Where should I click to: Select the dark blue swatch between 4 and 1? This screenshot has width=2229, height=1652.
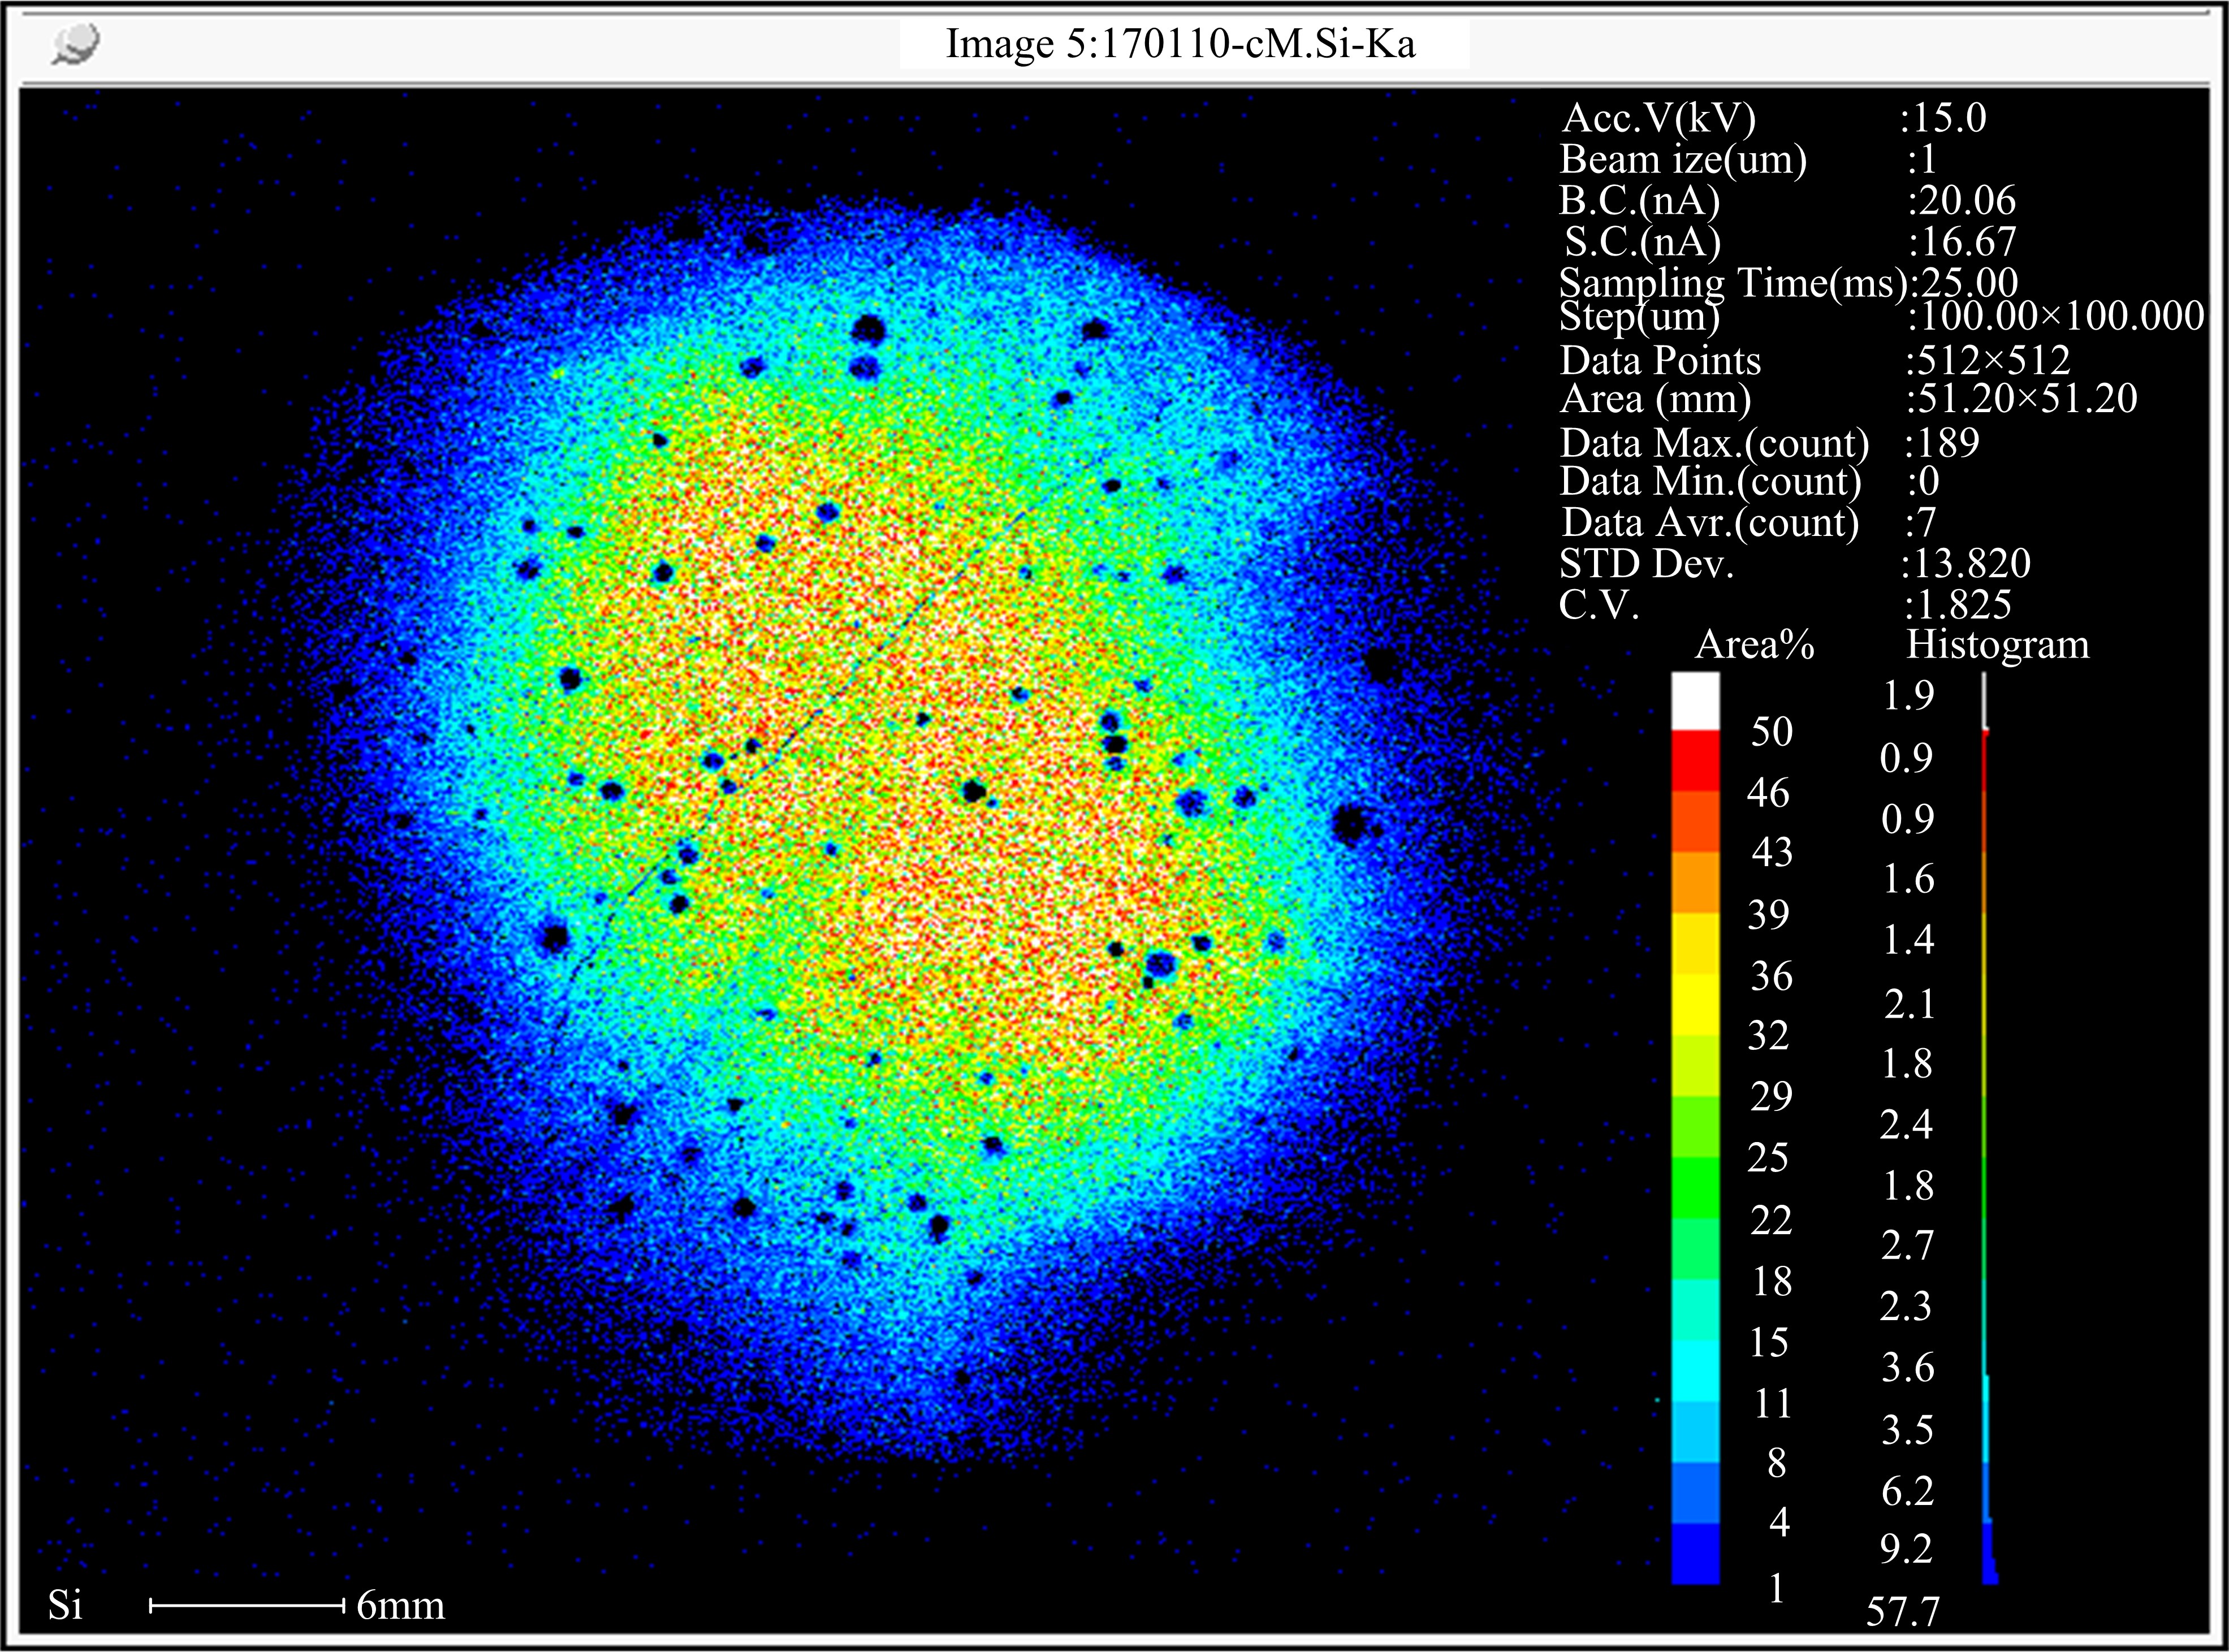(x=1695, y=1554)
